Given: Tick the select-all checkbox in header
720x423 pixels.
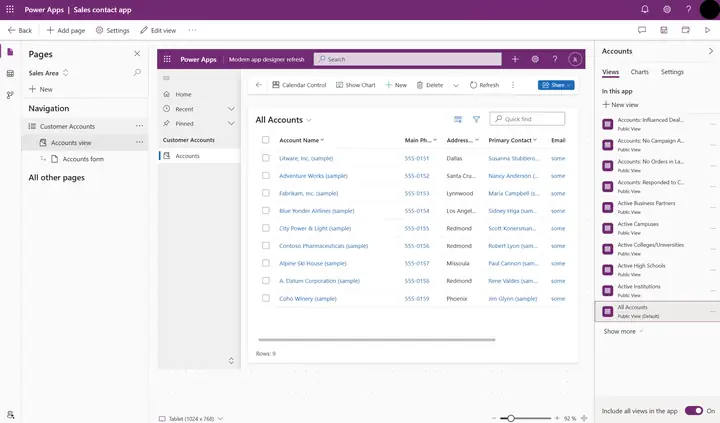Looking at the screenshot, I should (265, 140).
